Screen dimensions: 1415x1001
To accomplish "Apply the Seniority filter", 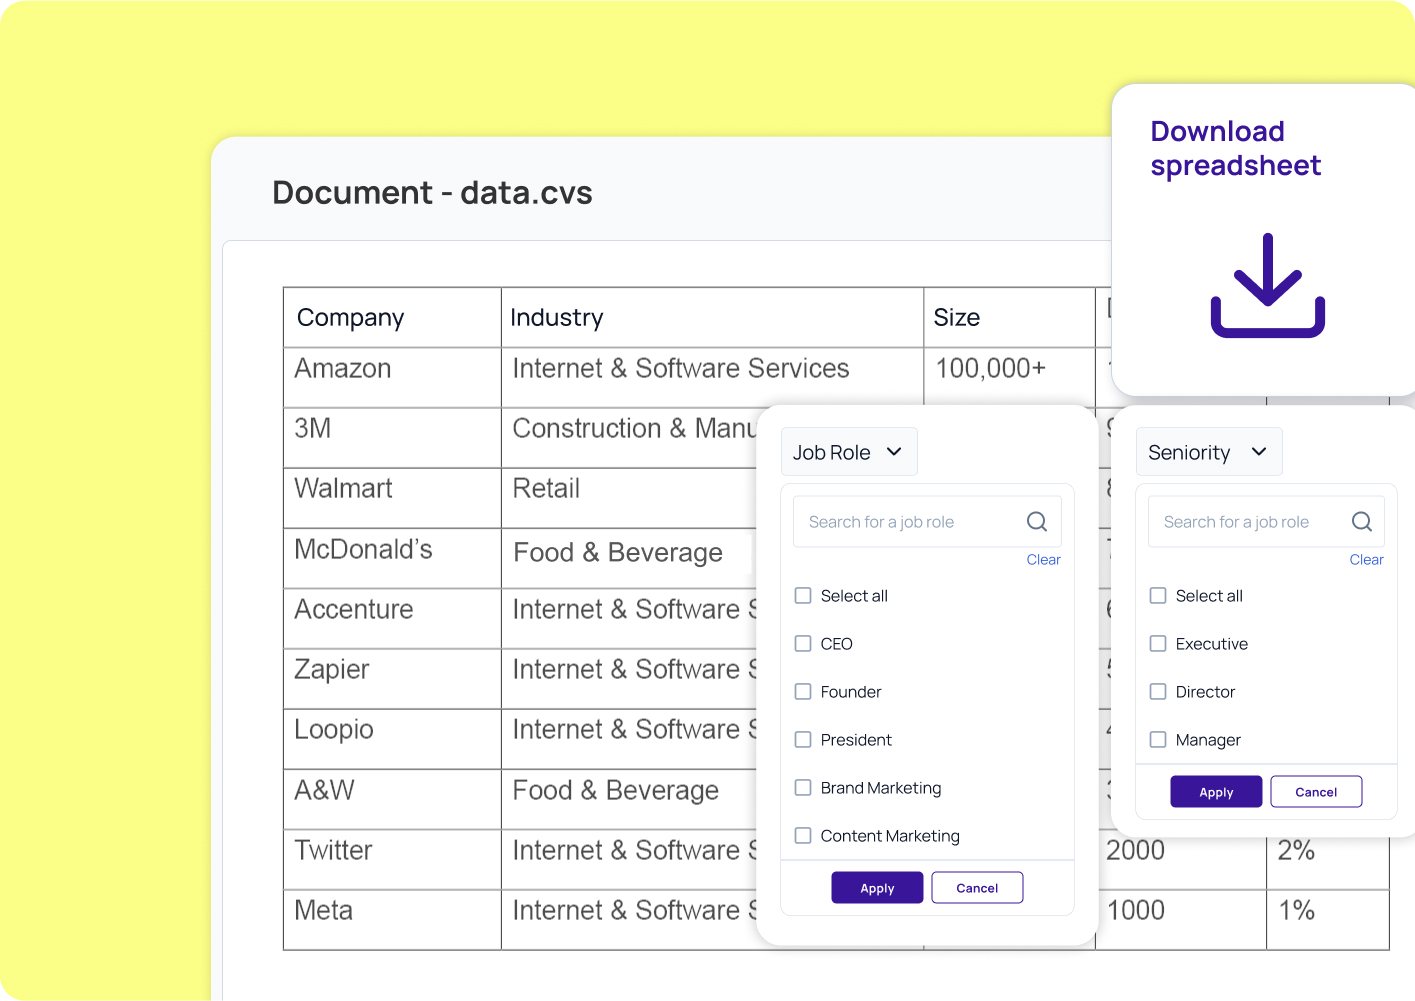I will click(x=1216, y=792).
